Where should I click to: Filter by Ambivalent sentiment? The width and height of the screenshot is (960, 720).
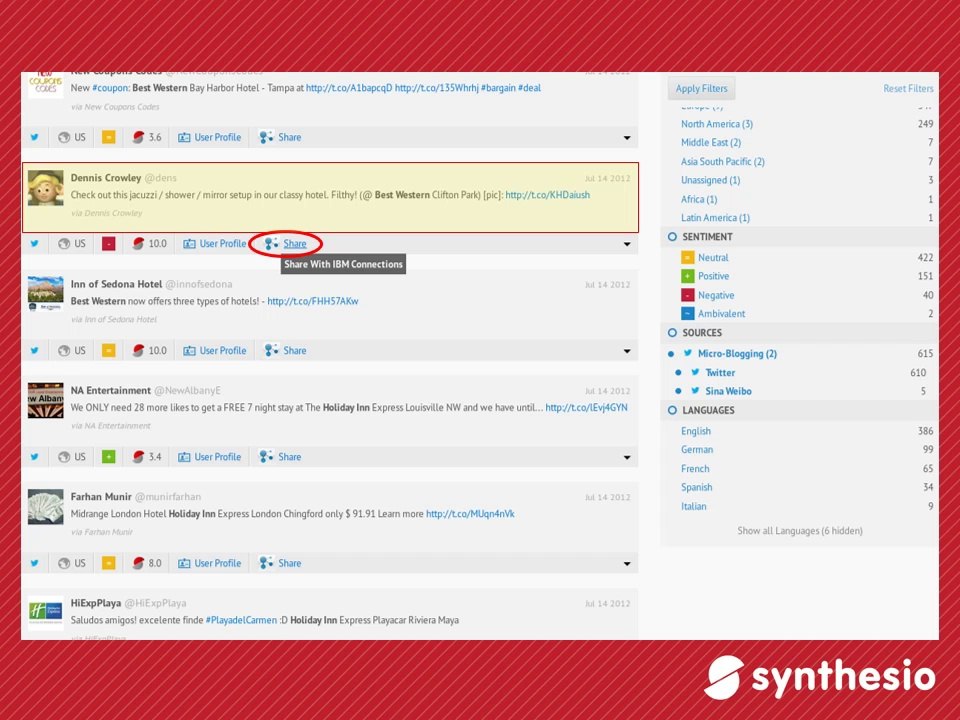click(x=721, y=313)
